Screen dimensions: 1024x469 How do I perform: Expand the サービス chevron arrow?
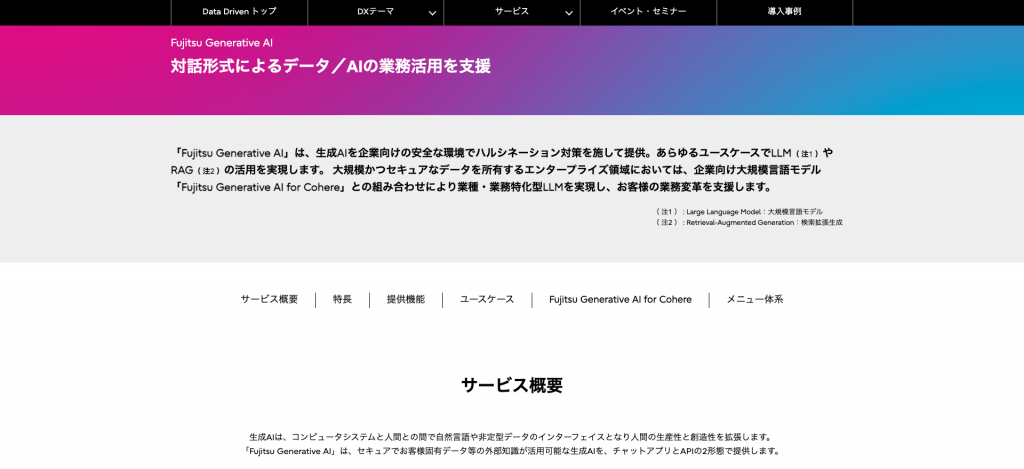[x=569, y=12]
